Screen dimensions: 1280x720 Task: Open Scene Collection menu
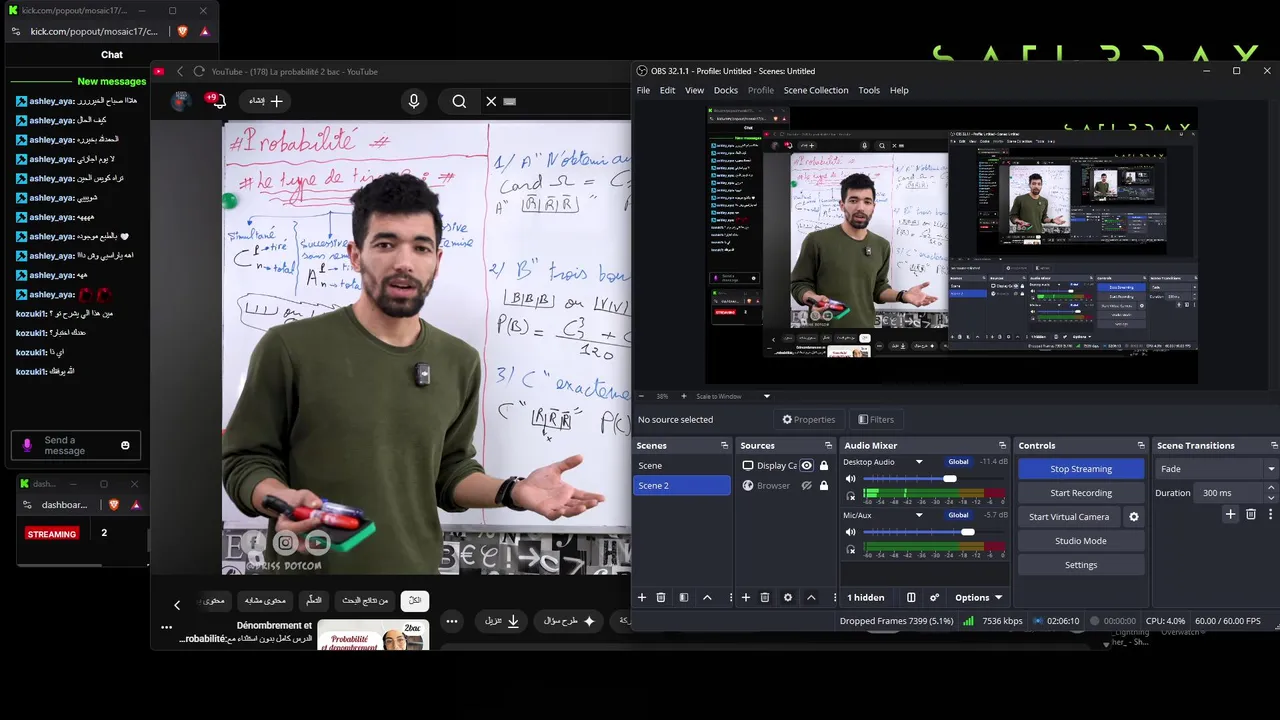[816, 90]
